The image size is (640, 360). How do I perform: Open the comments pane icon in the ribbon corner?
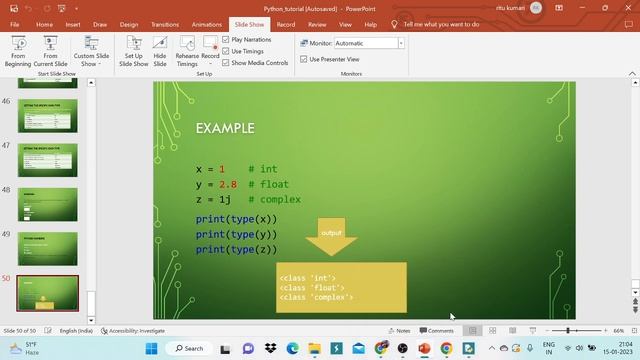[629, 24]
